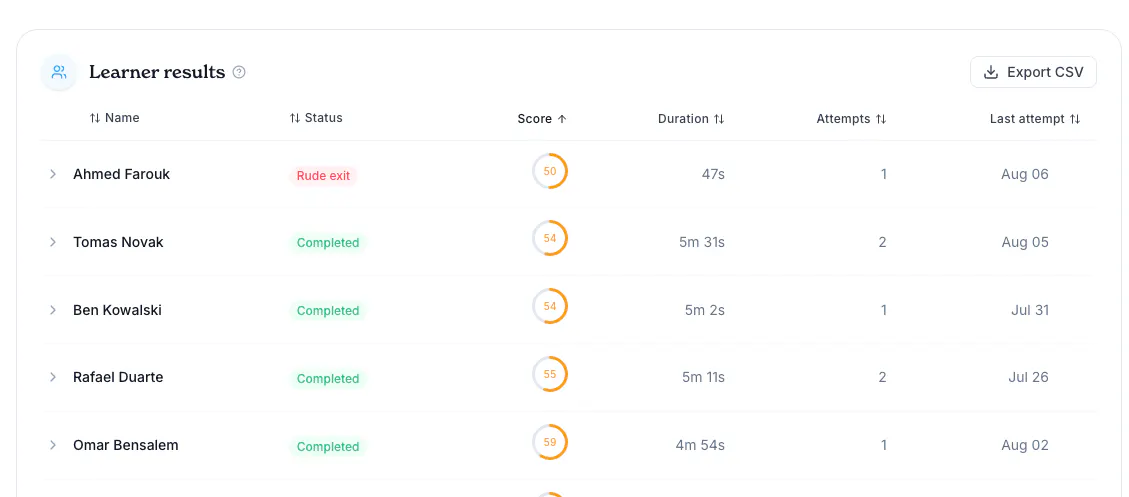
Task: Click the Completed badge for Tomas Novak
Action: pyautogui.click(x=328, y=243)
